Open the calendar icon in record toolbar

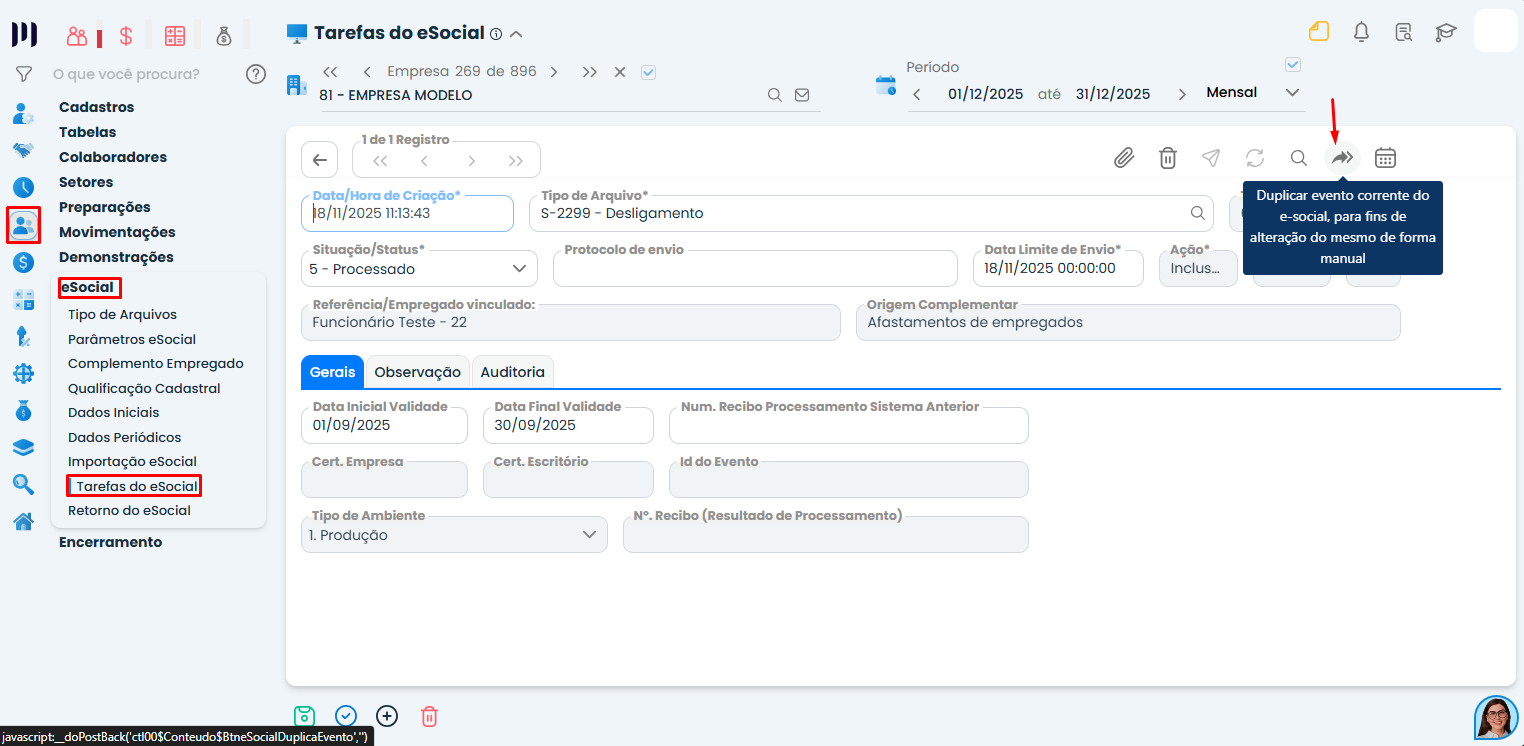coord(1385,158)
